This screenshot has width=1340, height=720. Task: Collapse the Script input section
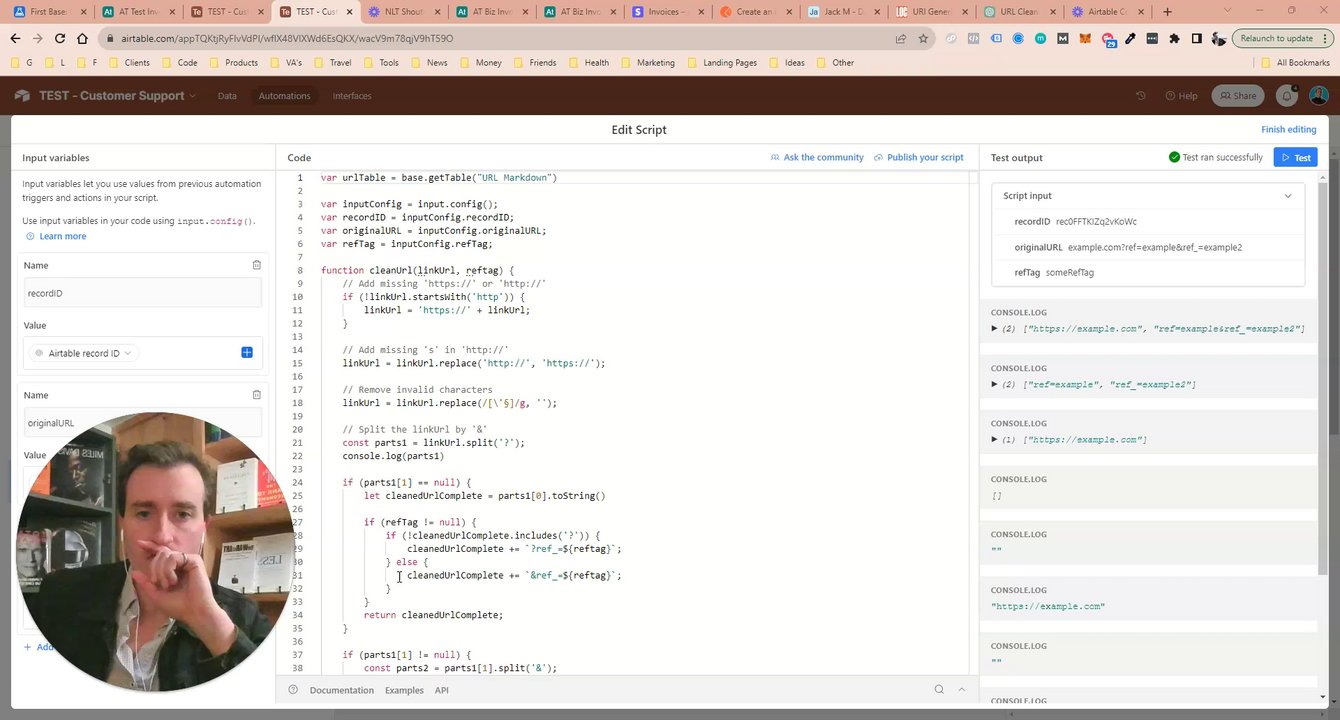1288,196
